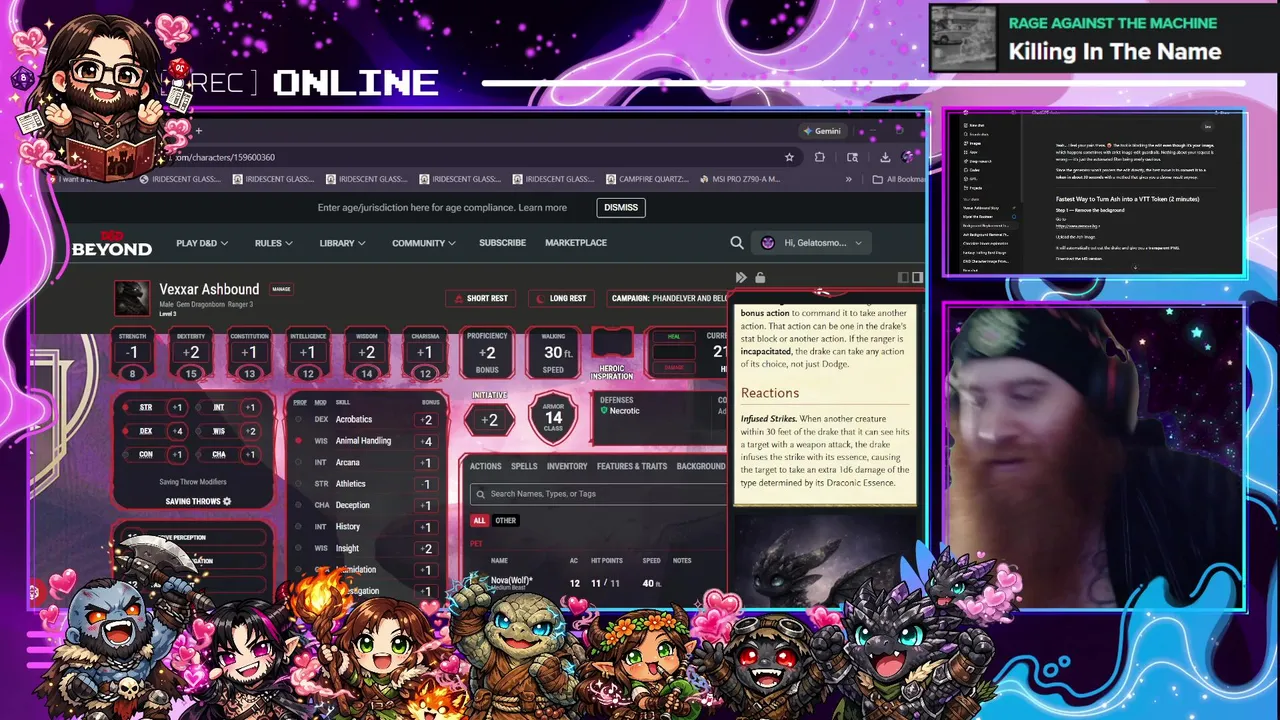This screenshot has width=1280, height=720.
Task: Roll Animal Handling +4 bonus
Action: pos(426,441)
